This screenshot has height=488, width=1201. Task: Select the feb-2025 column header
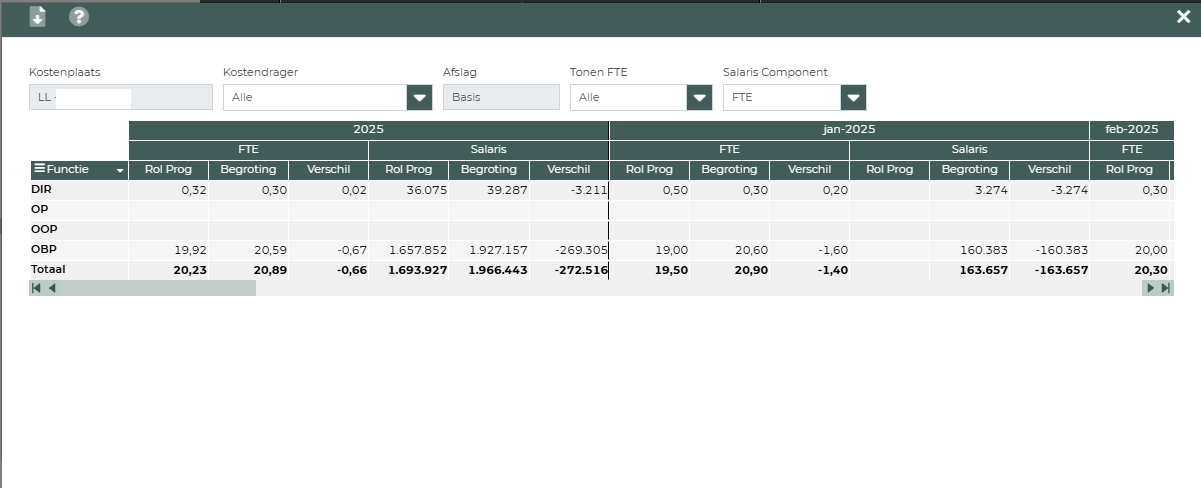click(1131, 130)
